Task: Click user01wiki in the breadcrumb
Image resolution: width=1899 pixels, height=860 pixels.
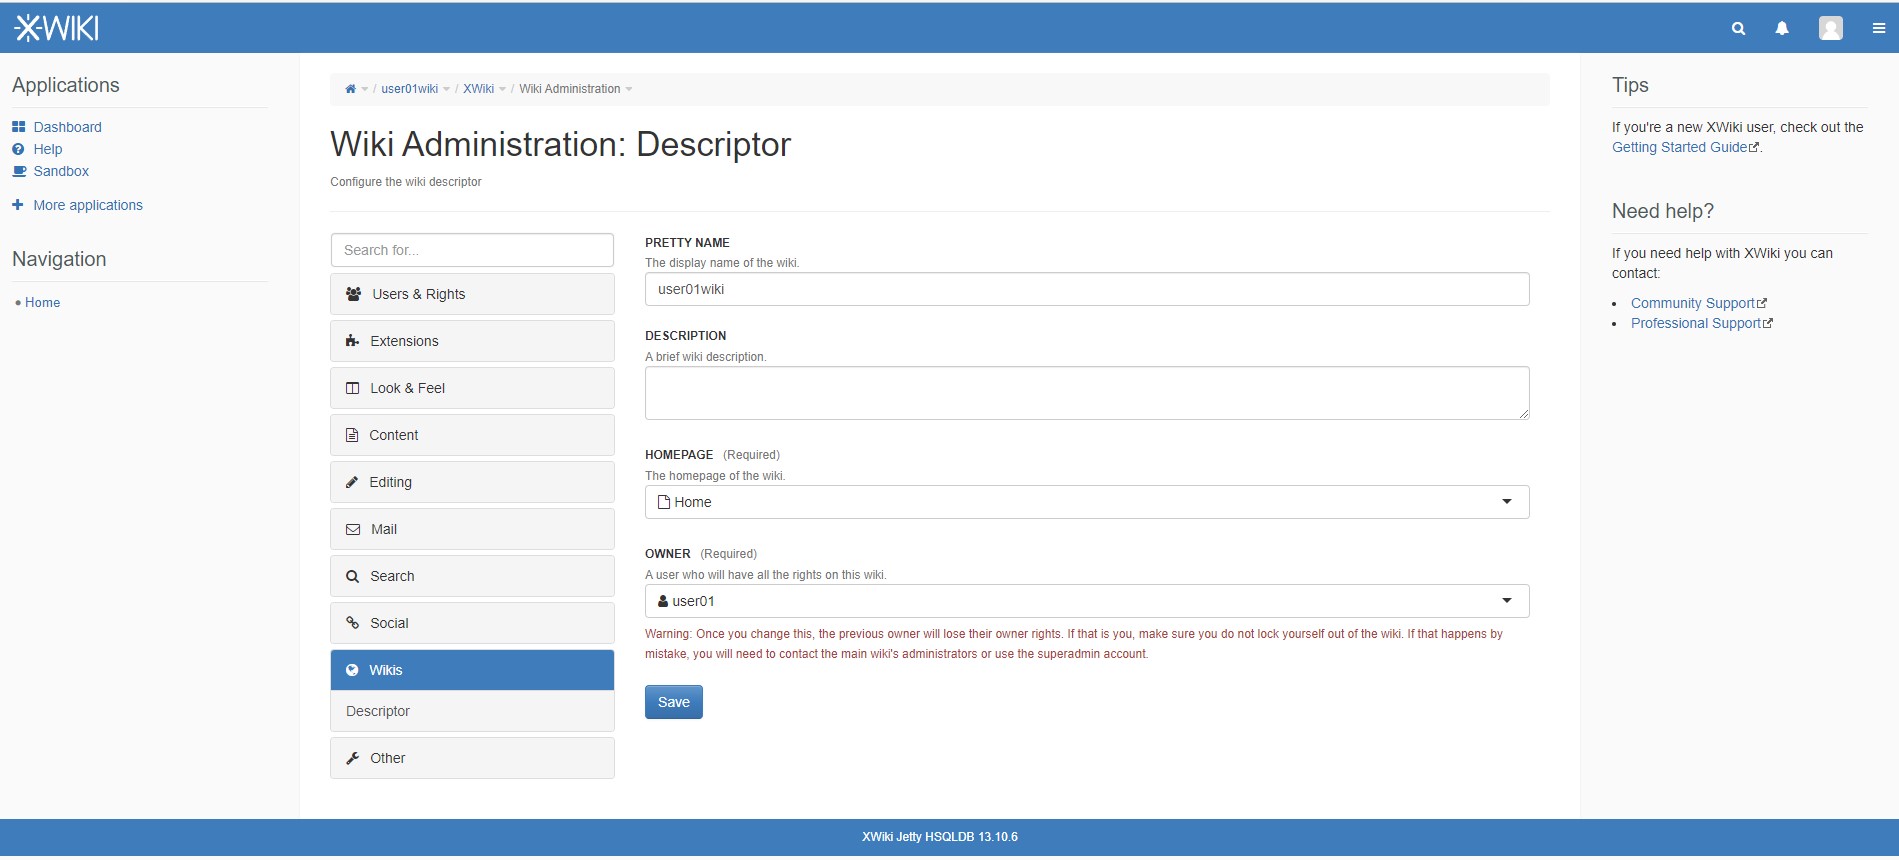Action: click(409, 89)
